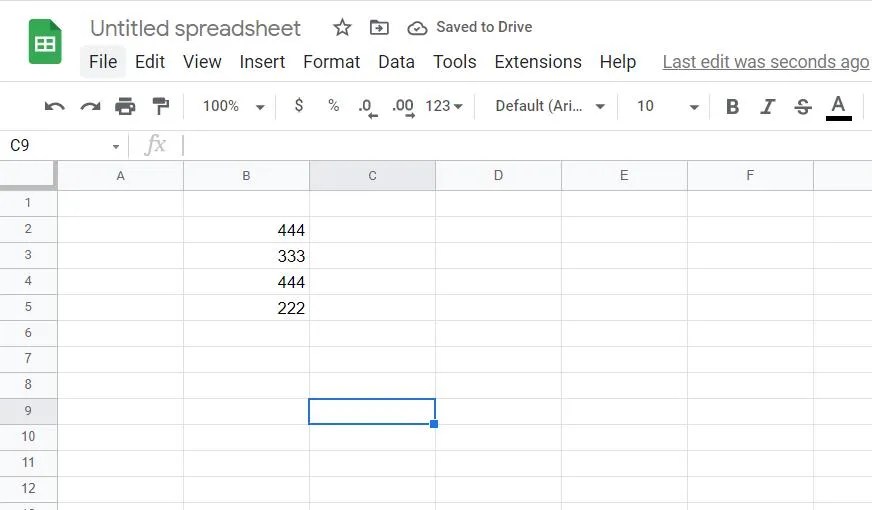This screenshot has height=510, width=872.
Task: Open the Tools menu
Action: click(x=455, y=62)
